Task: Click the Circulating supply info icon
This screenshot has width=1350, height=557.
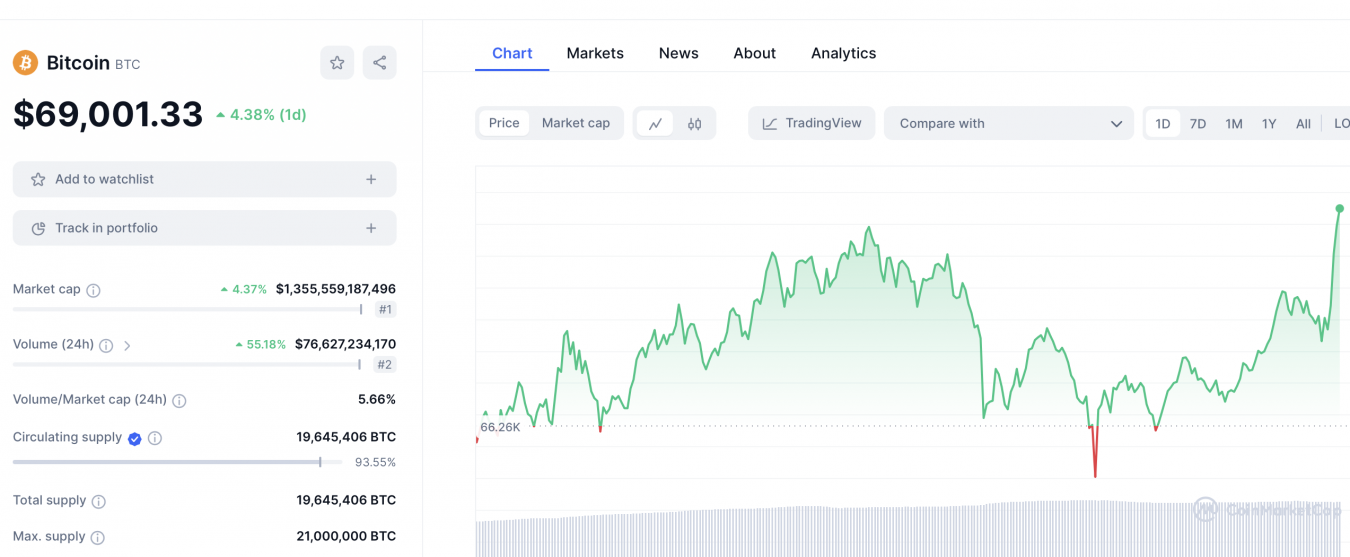Action: tap(155, 438)
